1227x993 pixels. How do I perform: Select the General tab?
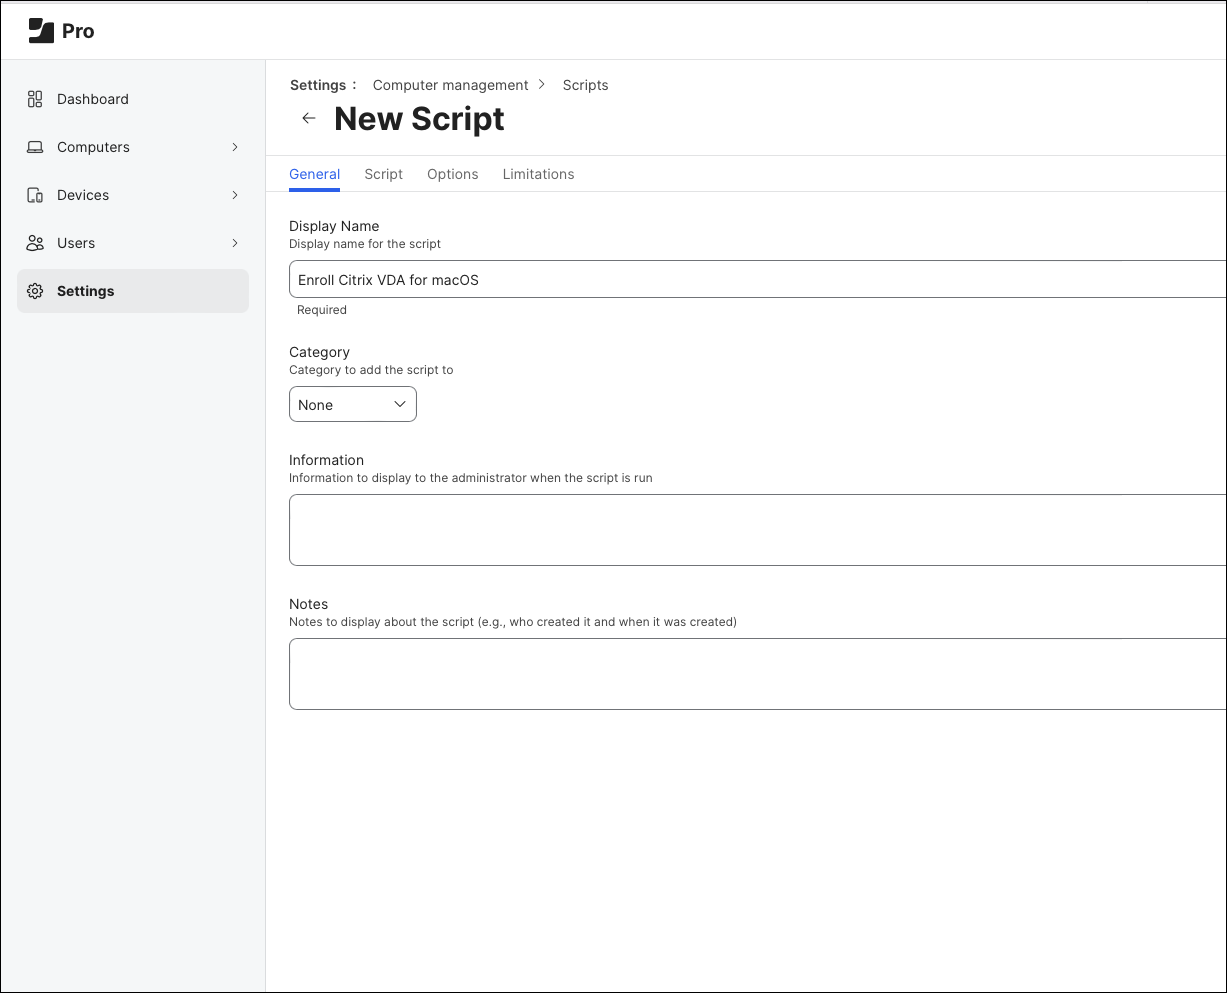314,174
